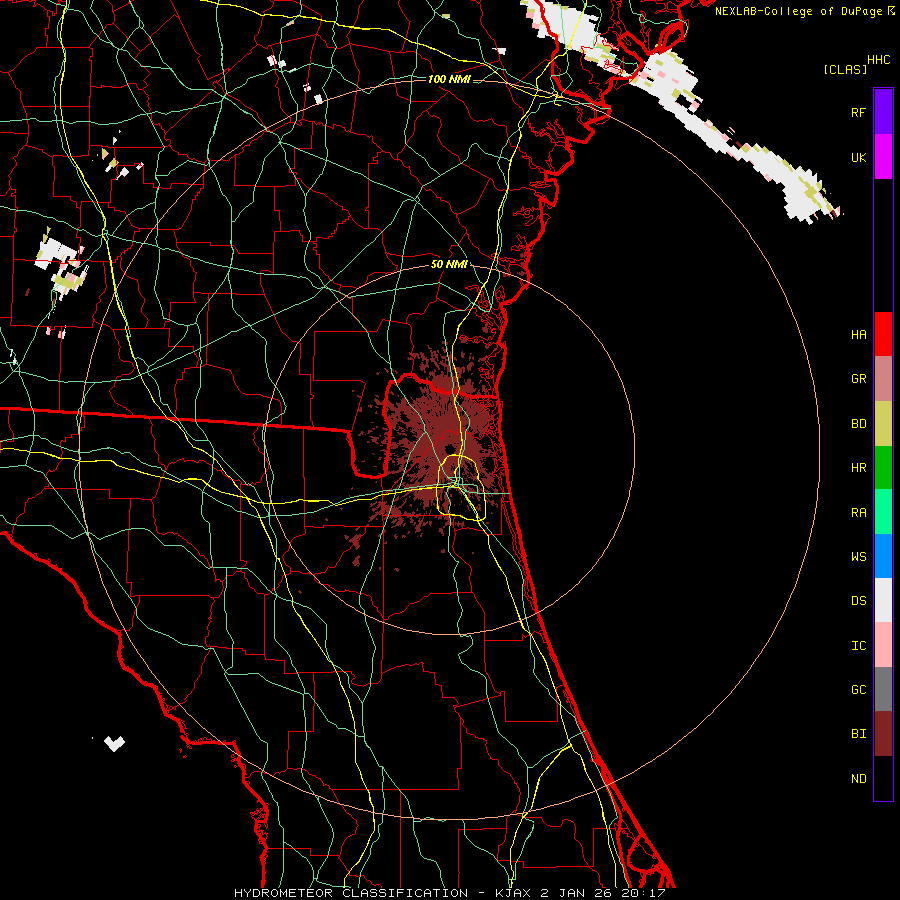Click the red HA legend swatch
Screen dimensions: 900x900
click(x=883, y=334)
